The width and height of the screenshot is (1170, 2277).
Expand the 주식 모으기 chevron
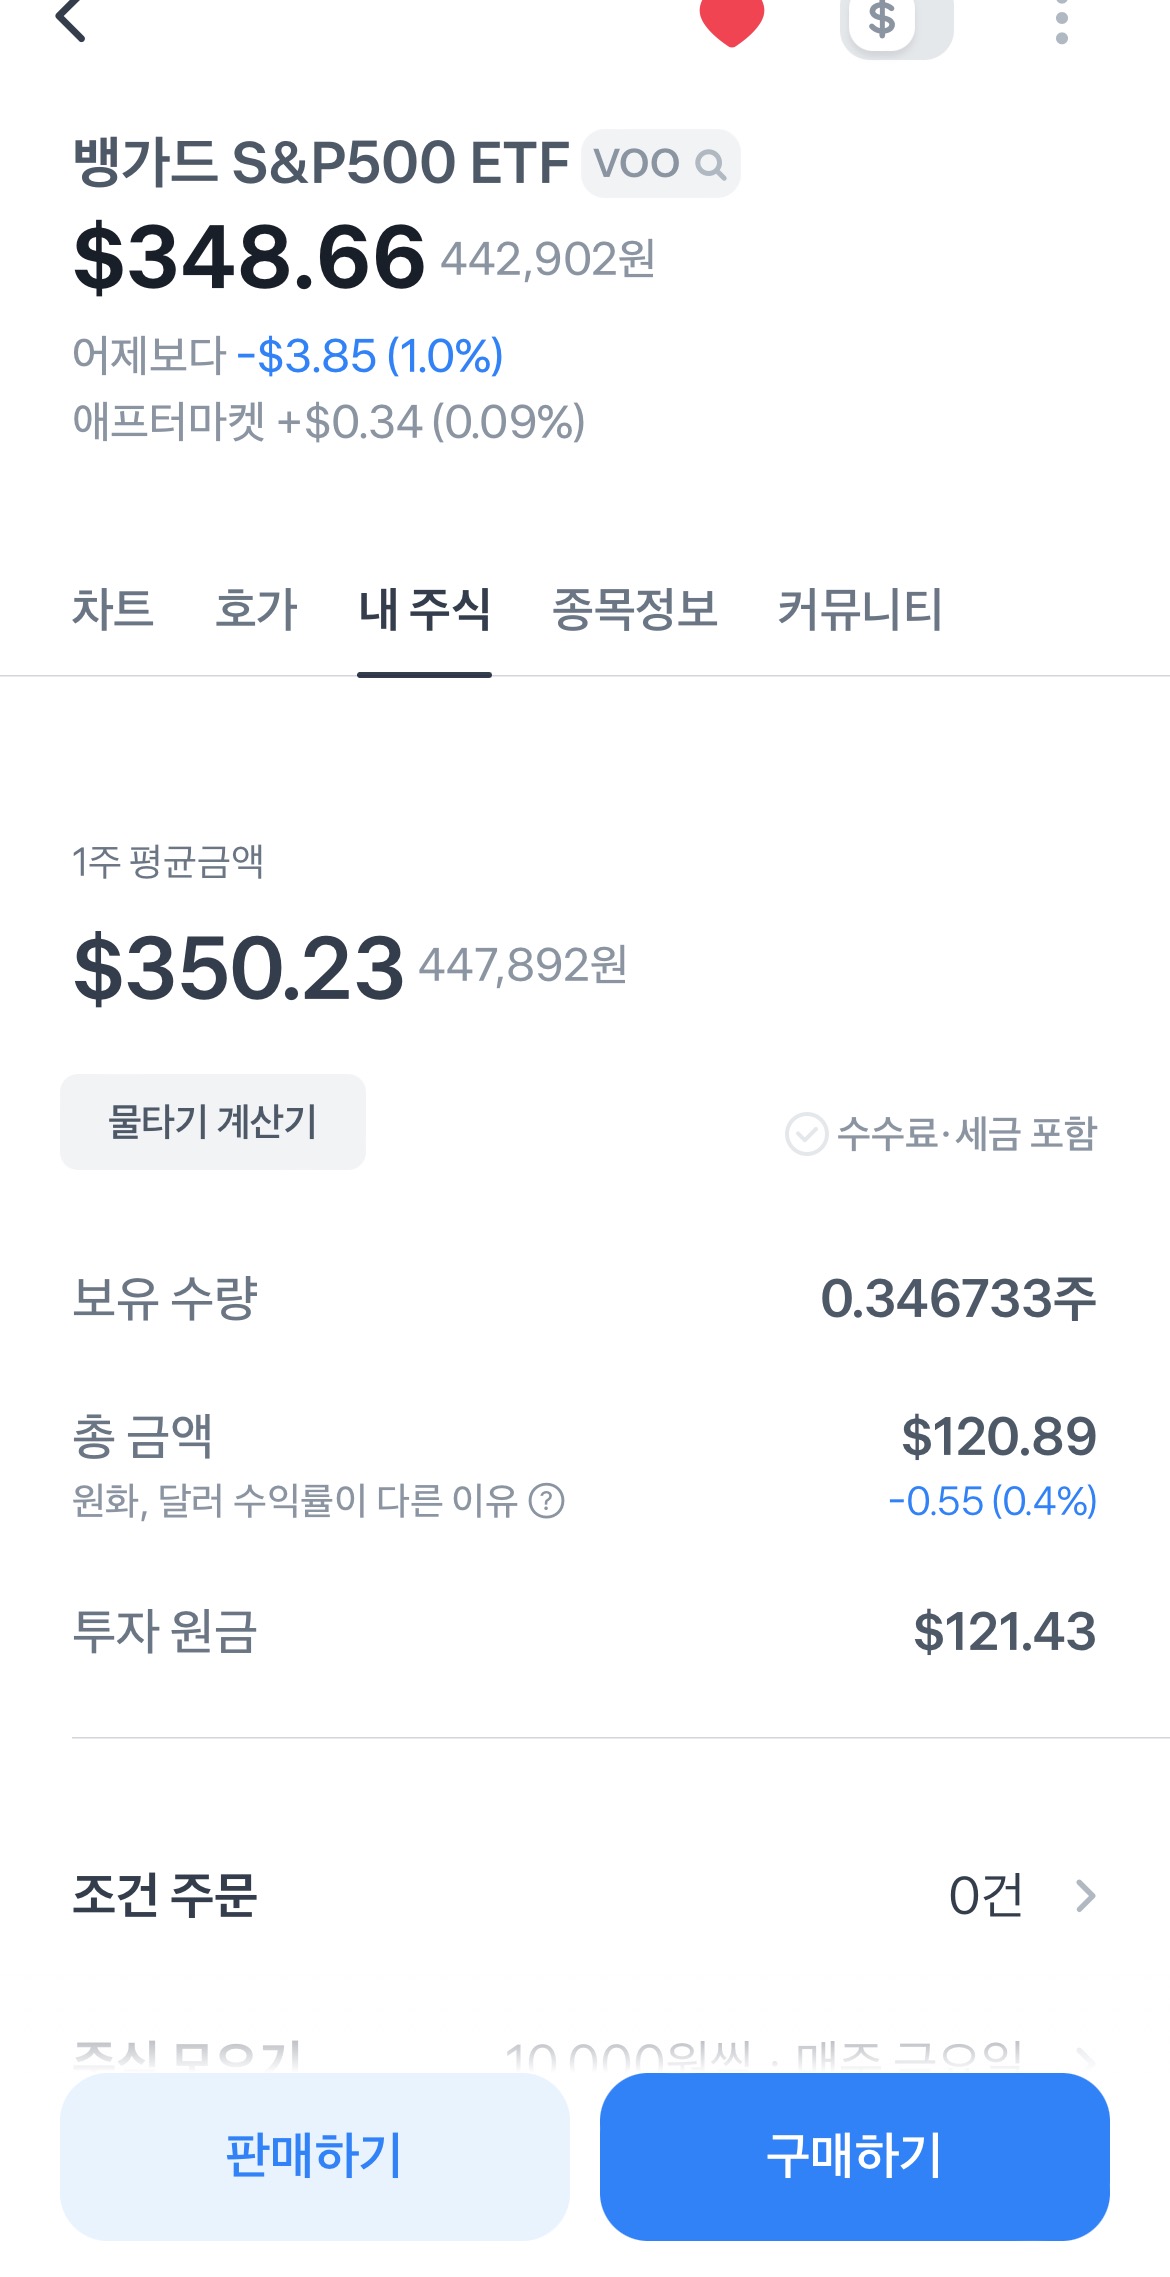click(x=1085, y=2058)
